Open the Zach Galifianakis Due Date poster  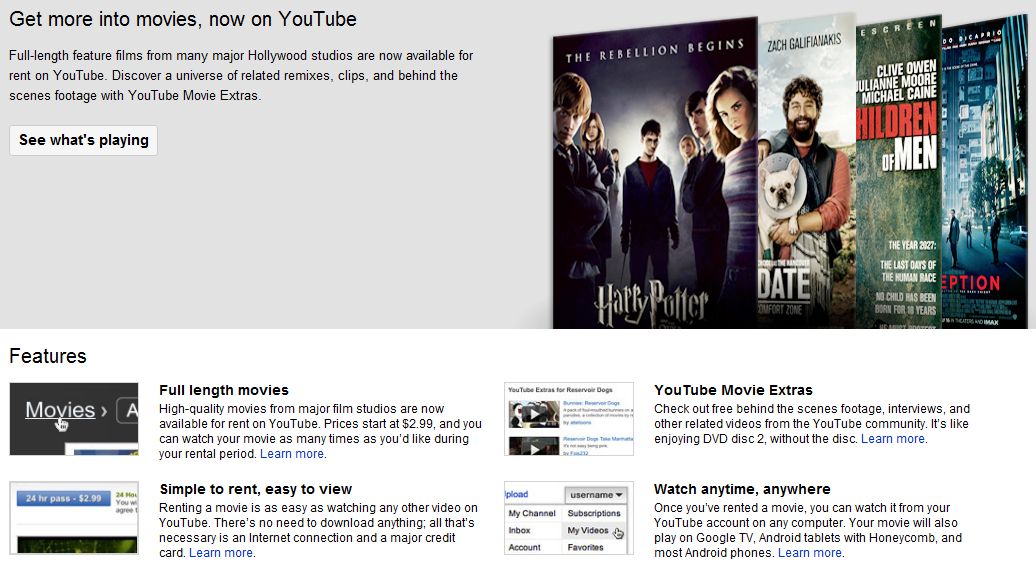point(807,172)
